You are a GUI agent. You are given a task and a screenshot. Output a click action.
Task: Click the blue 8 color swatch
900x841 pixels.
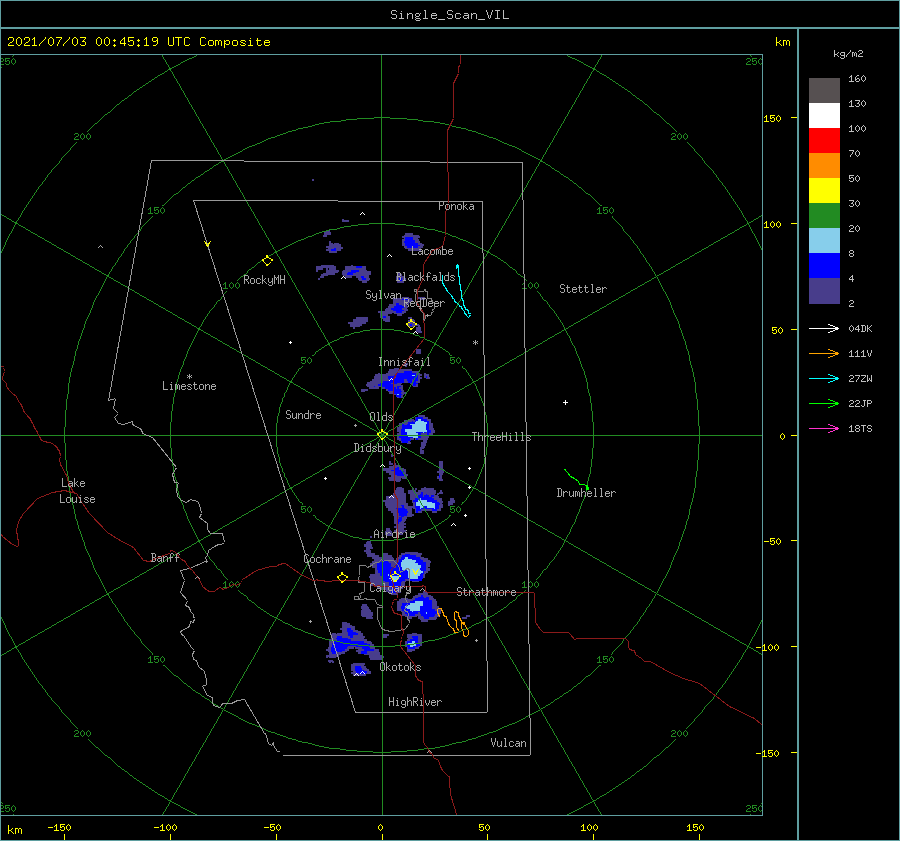824,266
